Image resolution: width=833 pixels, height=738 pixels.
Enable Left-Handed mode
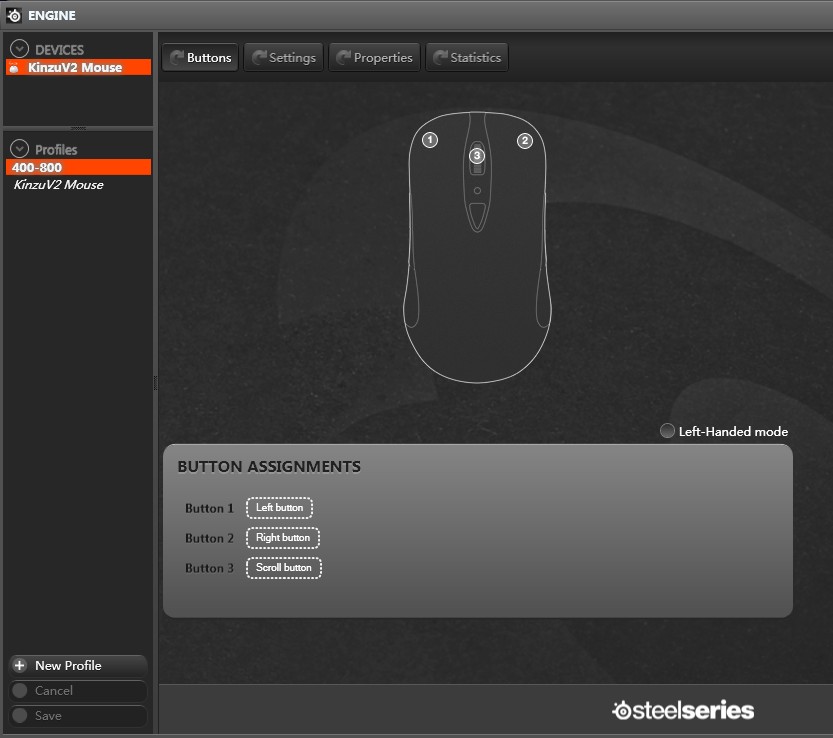click(x=667, y=431)
